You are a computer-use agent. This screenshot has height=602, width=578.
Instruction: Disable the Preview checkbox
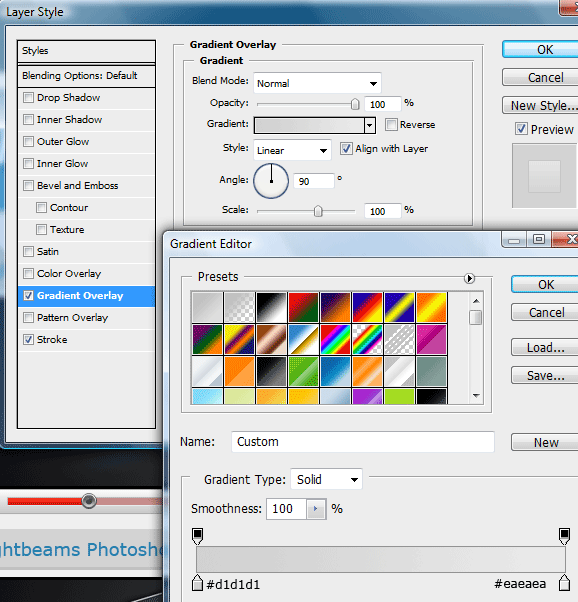pyautogui.click(x=521, y=129)
